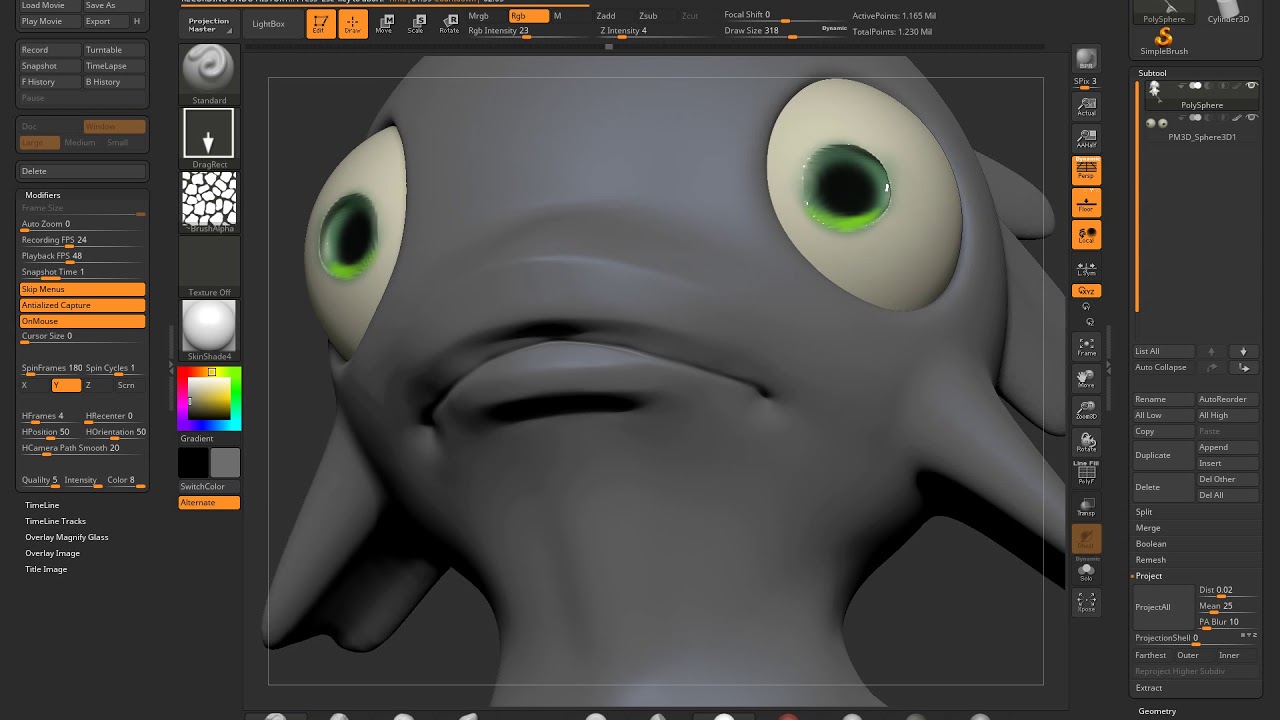Toggle the PolyF wireframe icon
Image resolution: width=1280 pixels, height=720 pixels.
point(1086,474)
